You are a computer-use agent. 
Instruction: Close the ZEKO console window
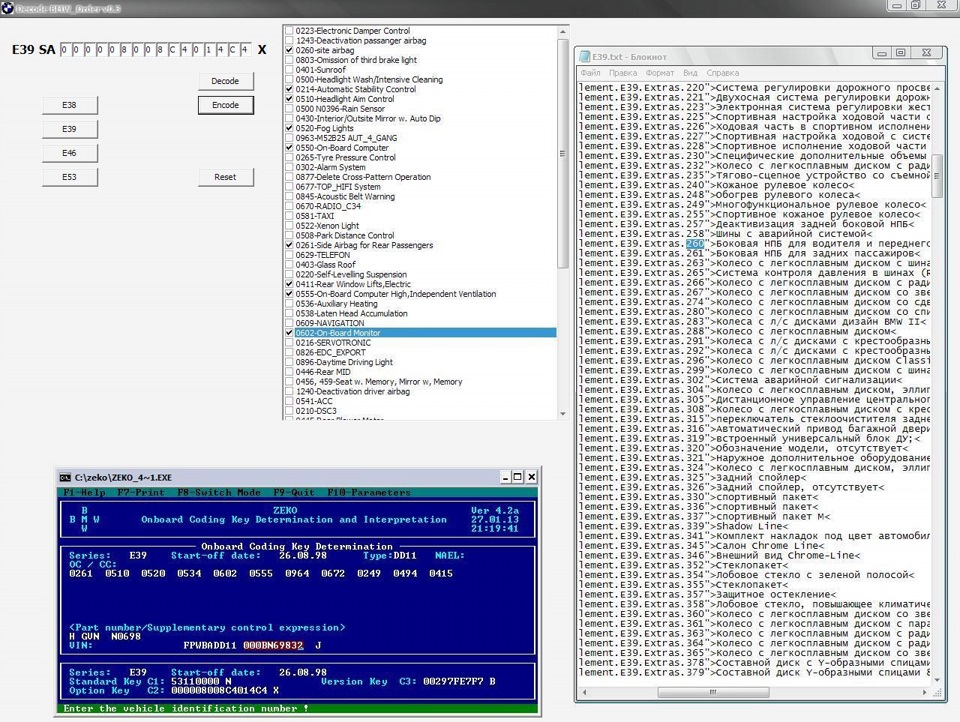[531, 477]
